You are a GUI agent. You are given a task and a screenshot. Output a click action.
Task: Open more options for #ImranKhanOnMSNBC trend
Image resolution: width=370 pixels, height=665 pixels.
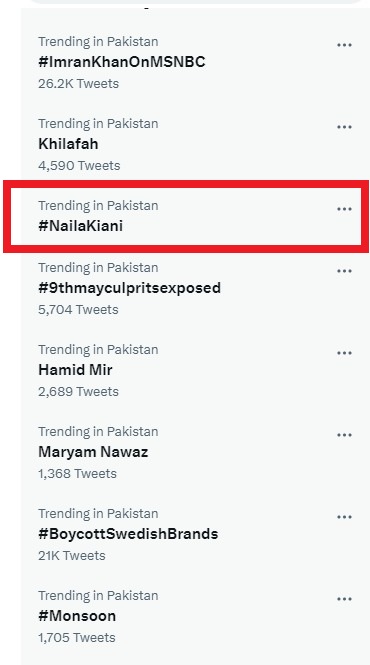[x=344, y=45]
